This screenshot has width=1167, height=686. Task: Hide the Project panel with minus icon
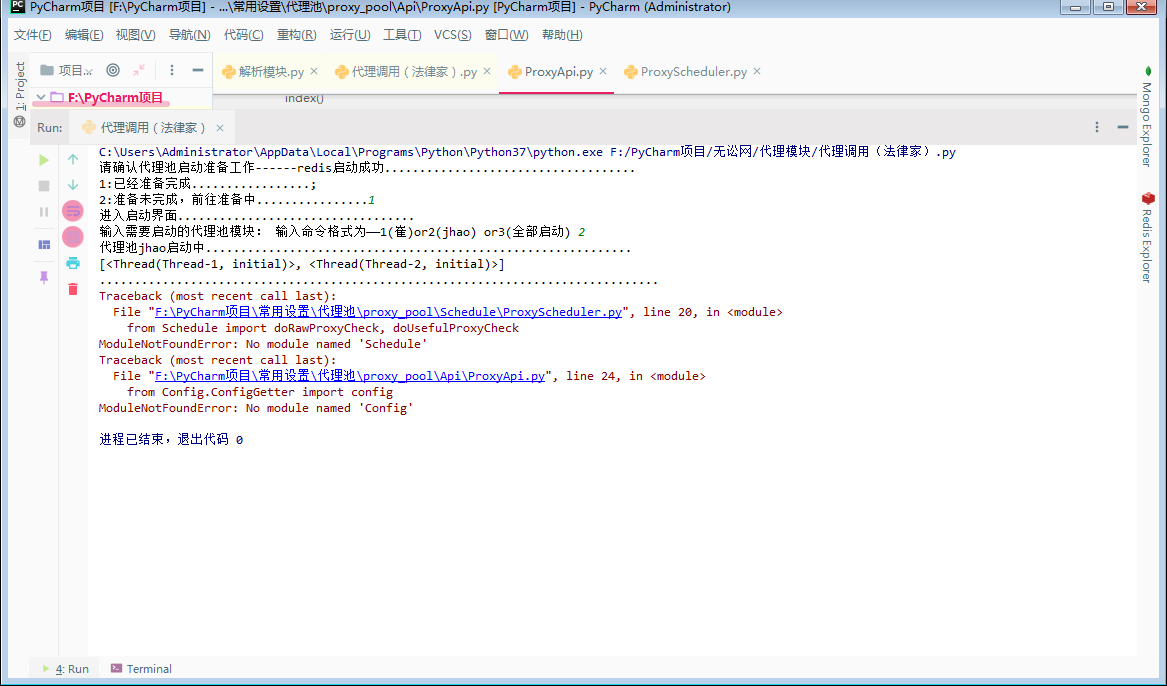click(197, 70)
